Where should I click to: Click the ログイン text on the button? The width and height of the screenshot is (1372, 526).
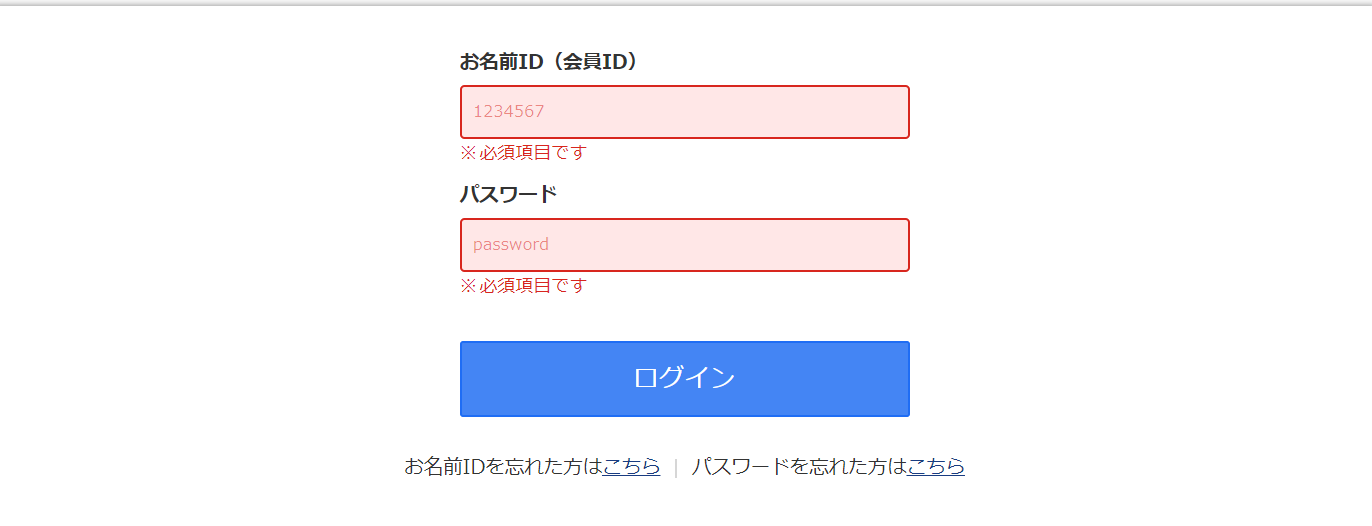[684, 378]
